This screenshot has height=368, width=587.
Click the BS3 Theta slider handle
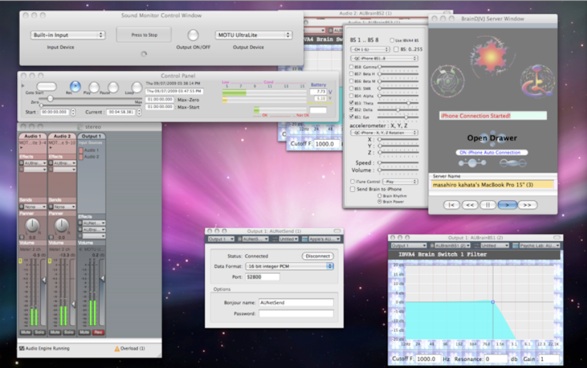point(408,103)
